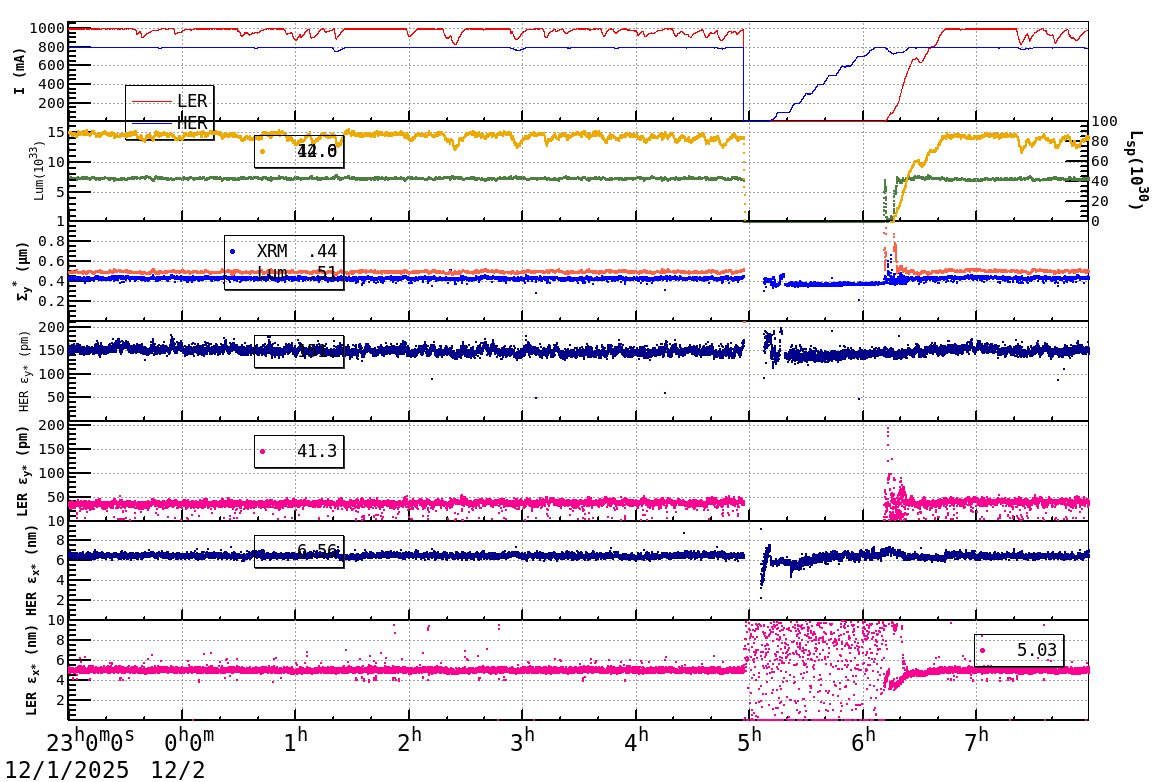Image resolution: width=1160 pixels, height=782 pixels.
Task: Click the 80 tick on the Lsp axis
Action: coord(1101,141)
